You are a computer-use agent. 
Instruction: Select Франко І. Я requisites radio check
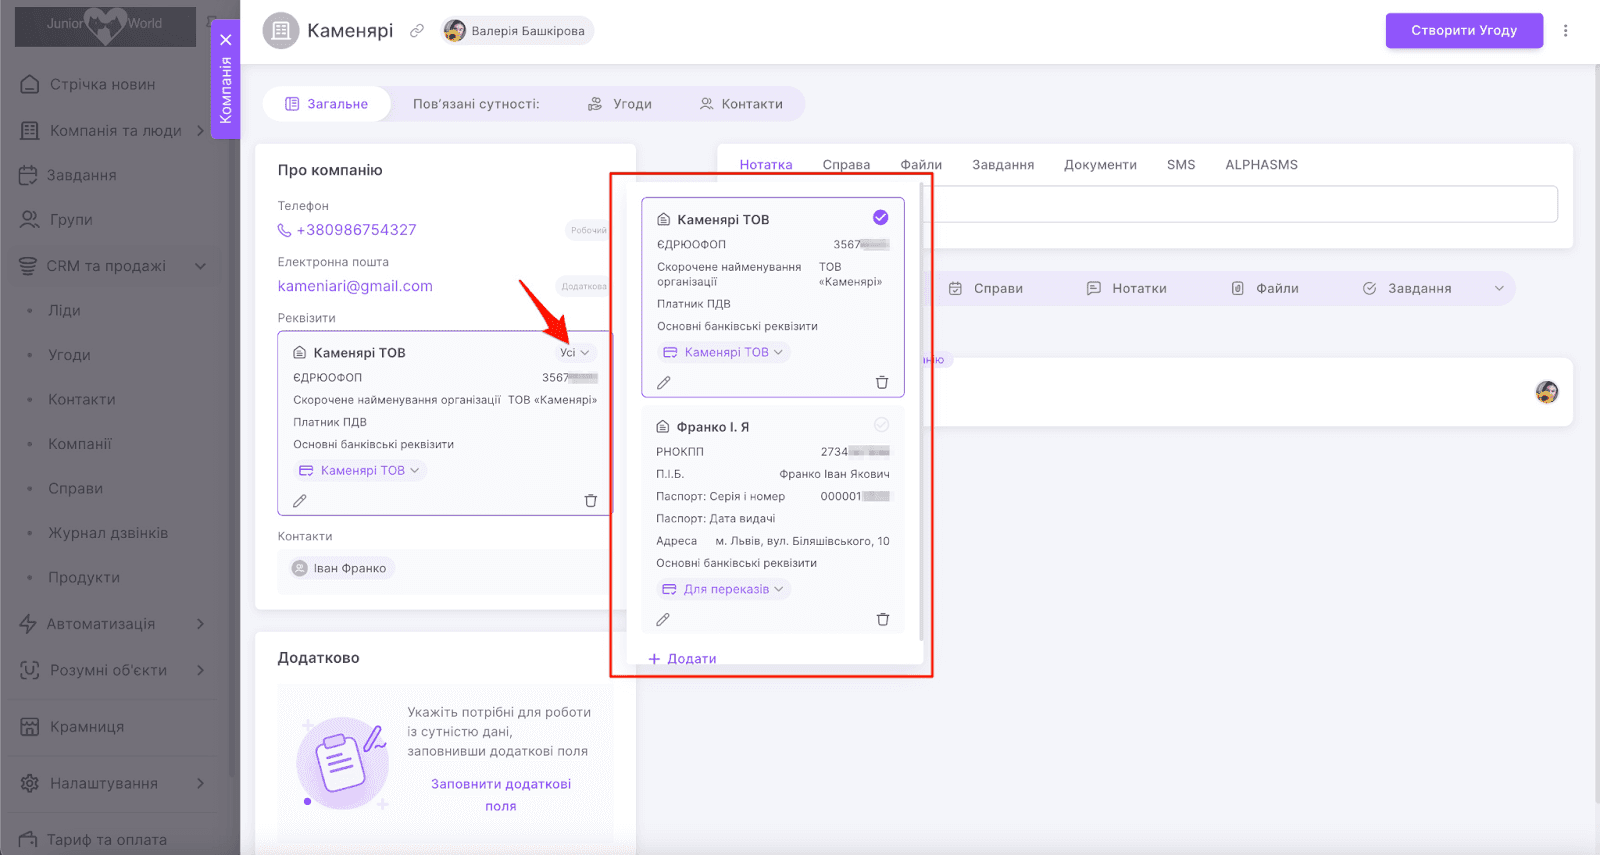coord(881,425)
